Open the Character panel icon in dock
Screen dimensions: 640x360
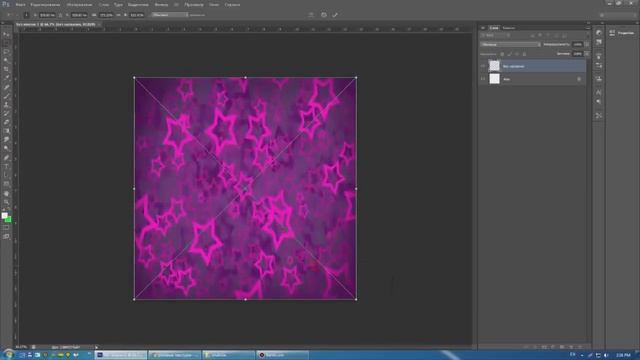pos(599,92)
